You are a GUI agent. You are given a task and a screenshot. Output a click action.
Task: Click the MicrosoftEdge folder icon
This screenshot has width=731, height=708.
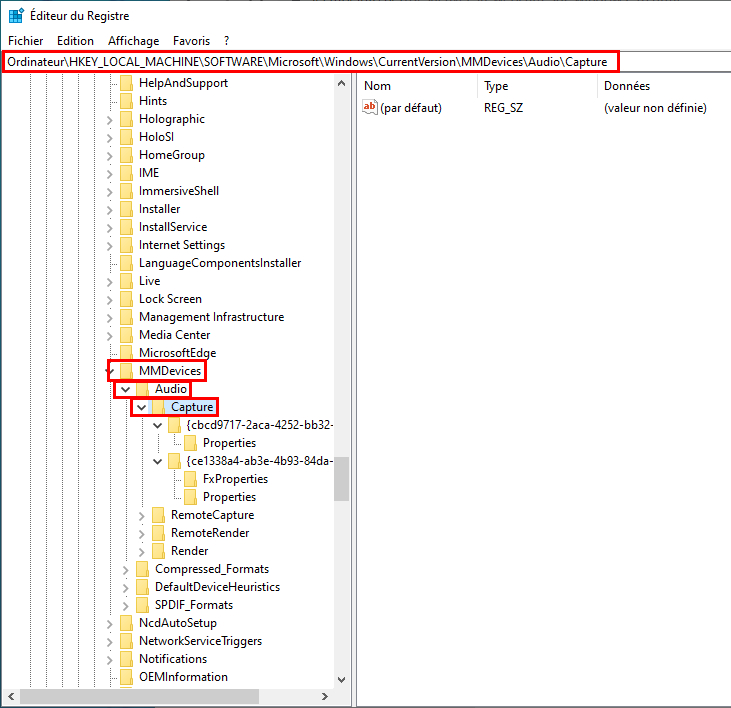[x=126, y=353]
